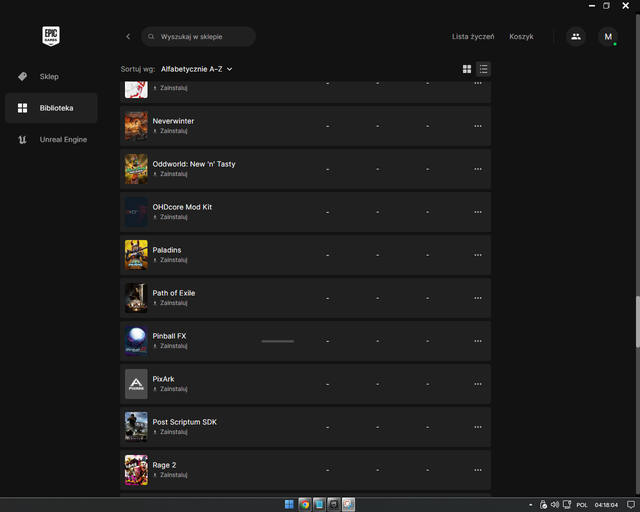The width and height of the screenshot is (640, 512).
Task: Select the OHDcore Mod Kit thumbnail
Action: point(136,212)
